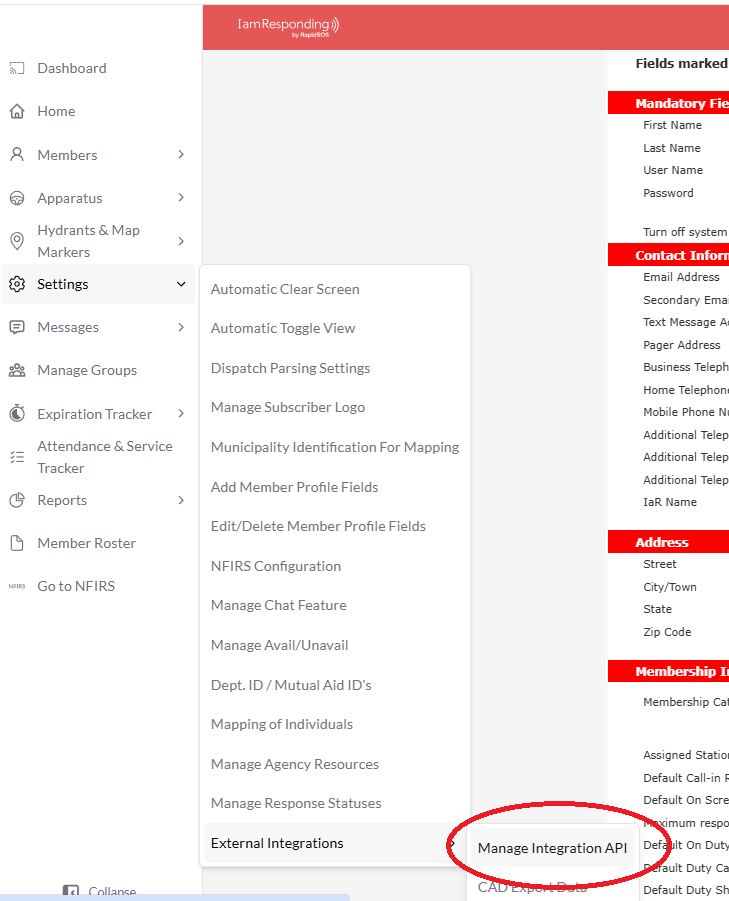Expand the Messages submenu chevron

pyautogui.click(x=181, y=328)
